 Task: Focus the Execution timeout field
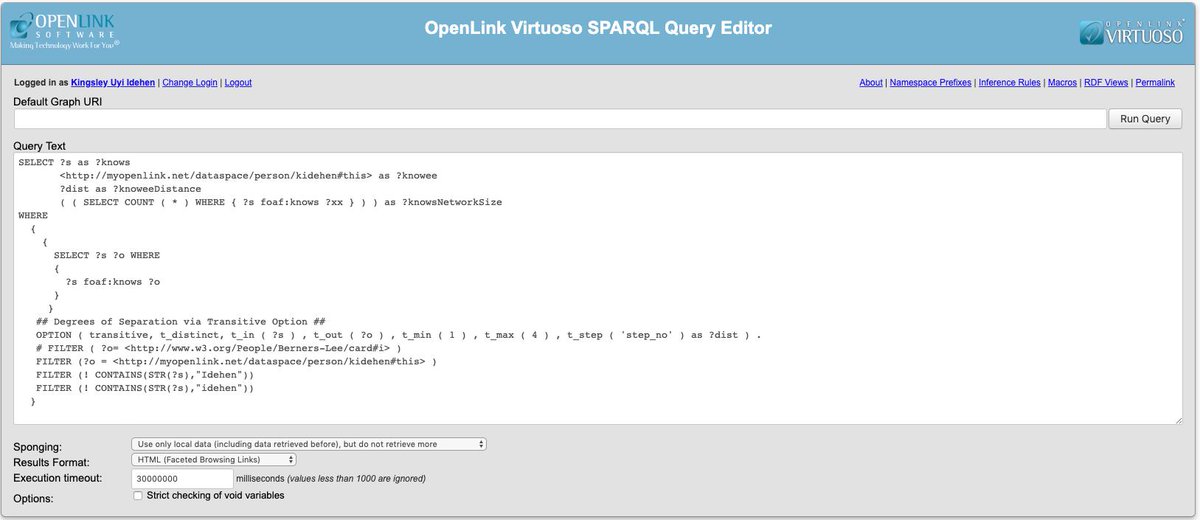[x=182, y=479]
